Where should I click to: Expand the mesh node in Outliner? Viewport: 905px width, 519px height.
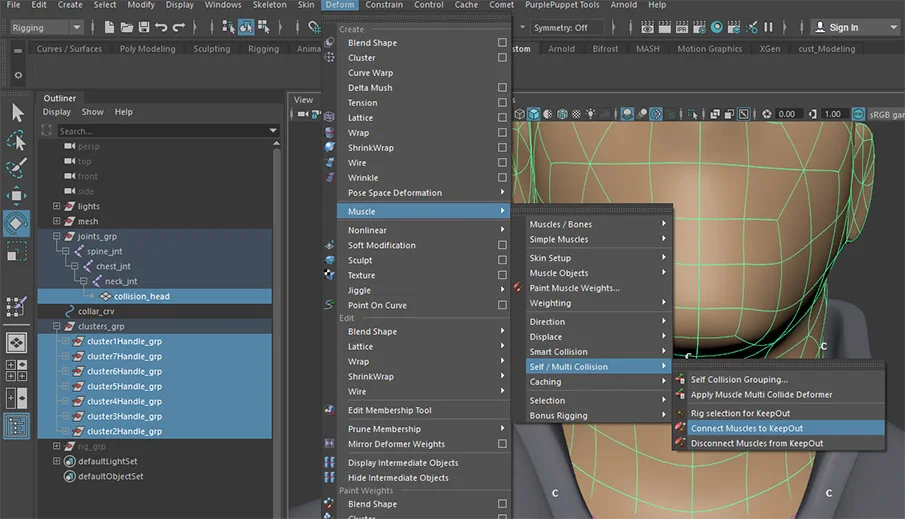pos(57,221)
